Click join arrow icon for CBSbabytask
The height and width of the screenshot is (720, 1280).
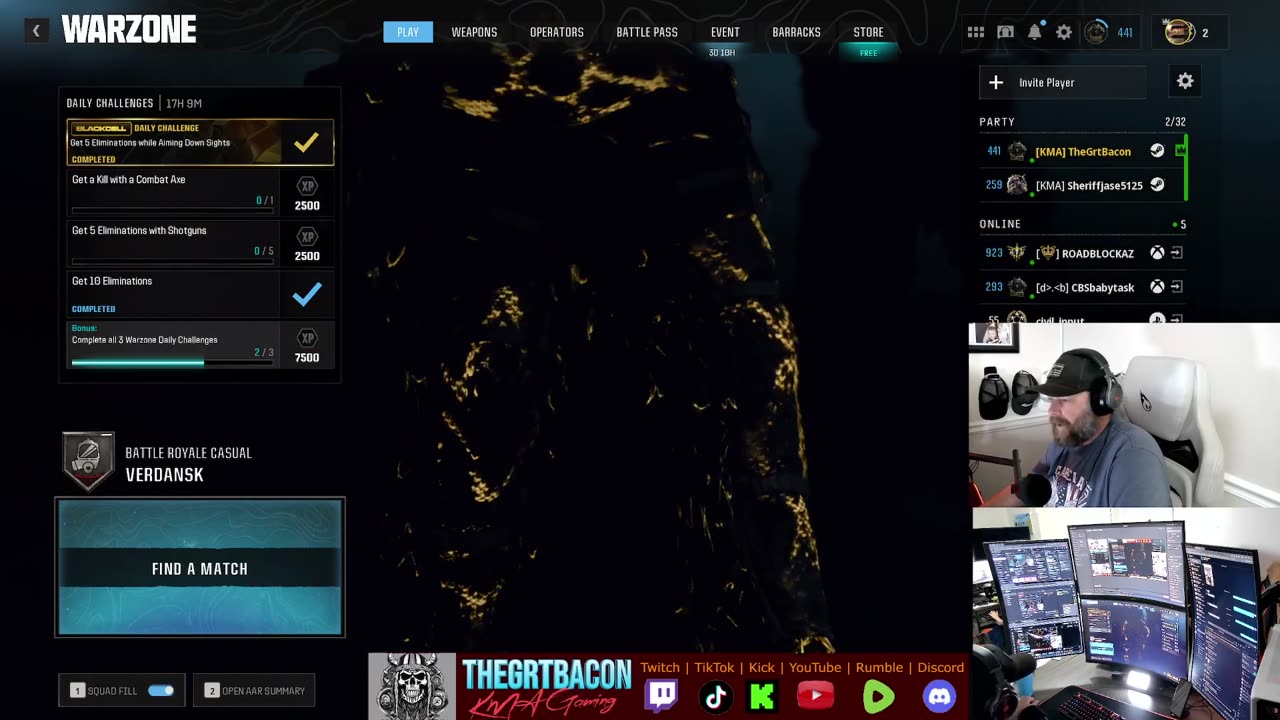point(1177,287)
